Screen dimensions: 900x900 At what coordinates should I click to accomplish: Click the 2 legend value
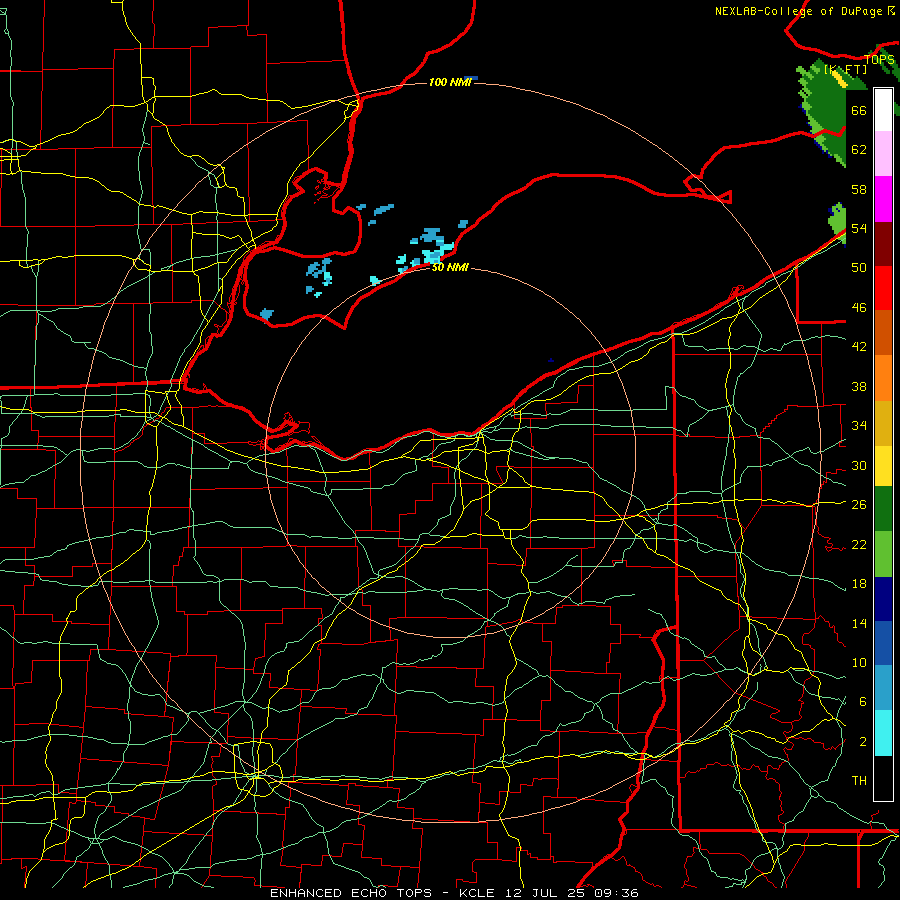pos(862,742)
